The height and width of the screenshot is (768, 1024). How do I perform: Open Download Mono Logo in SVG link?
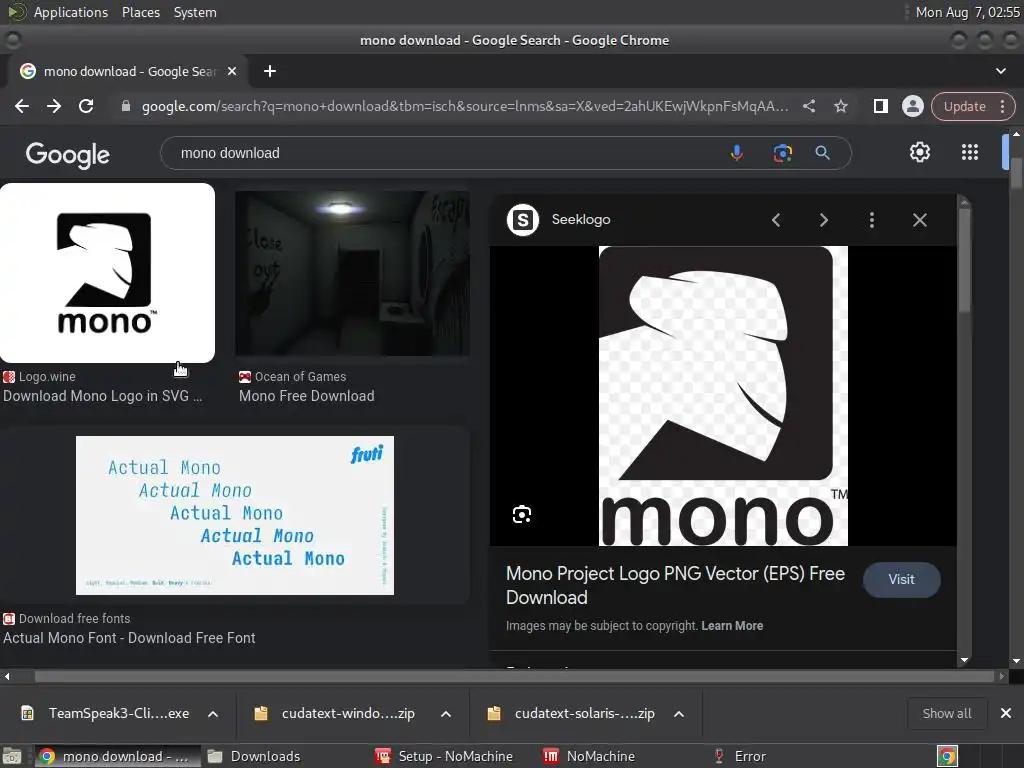click(x=103, y=396)
